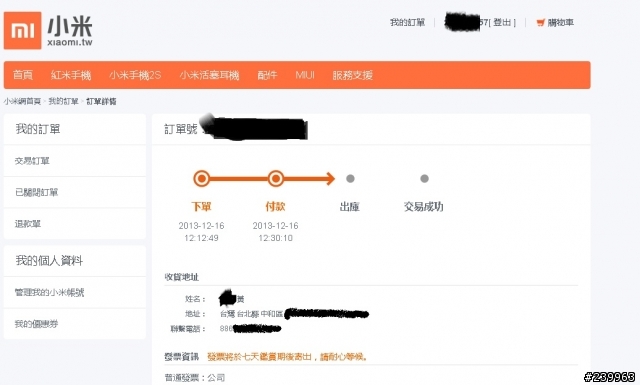Open 服務支援 support menu item

[353, 75]
